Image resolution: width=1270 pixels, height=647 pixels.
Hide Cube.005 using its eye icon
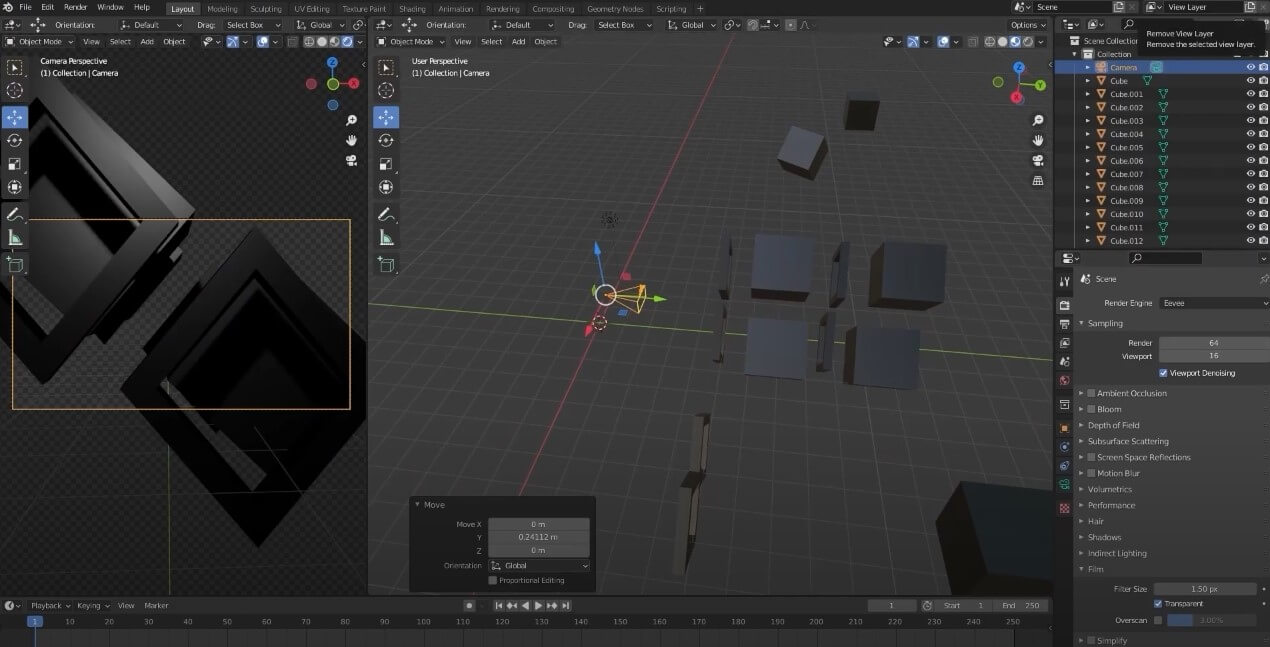1250,147
